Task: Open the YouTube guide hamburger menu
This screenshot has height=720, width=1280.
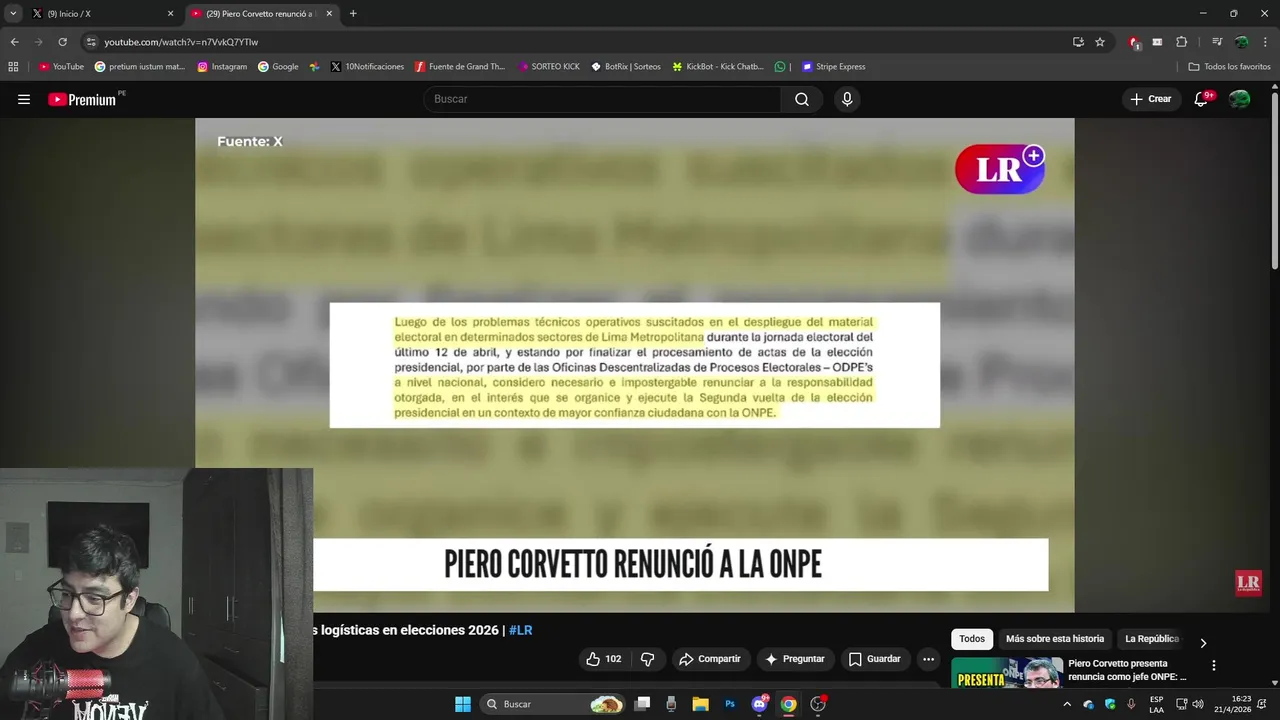Action: pyautogui.click(x=24, y=99)
